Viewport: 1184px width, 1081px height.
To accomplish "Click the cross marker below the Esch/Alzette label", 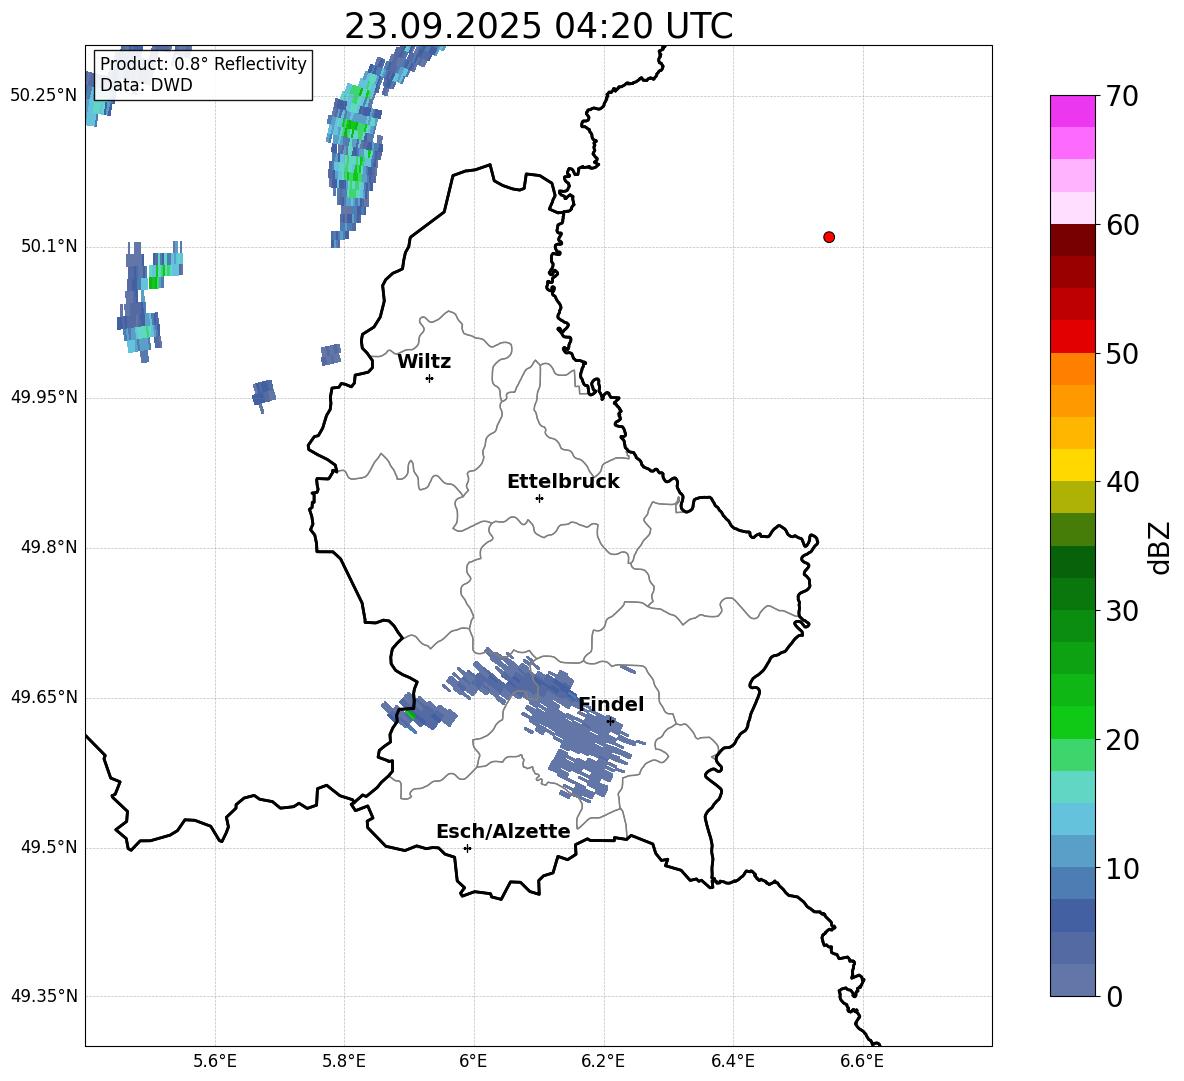I will click(x=467, y=848).
